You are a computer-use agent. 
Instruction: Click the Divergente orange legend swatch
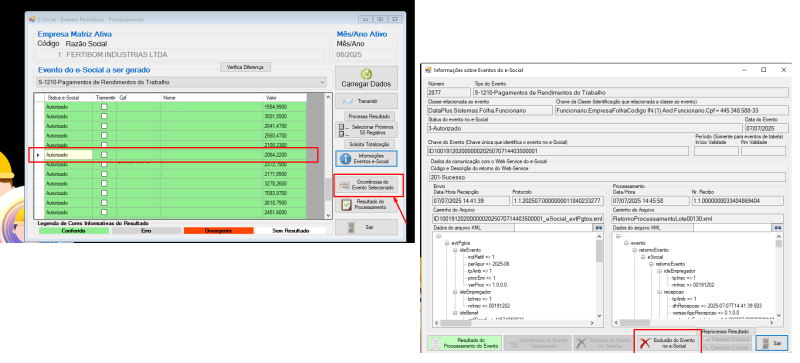click(x=218, y=231)
